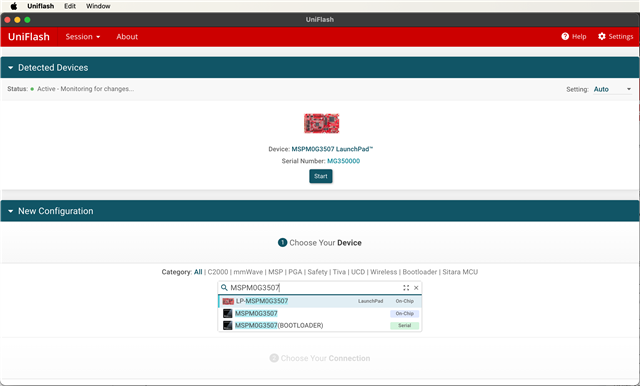Filter by Bootloader category
Screen dimensions: 640x386
click(420, 272)
